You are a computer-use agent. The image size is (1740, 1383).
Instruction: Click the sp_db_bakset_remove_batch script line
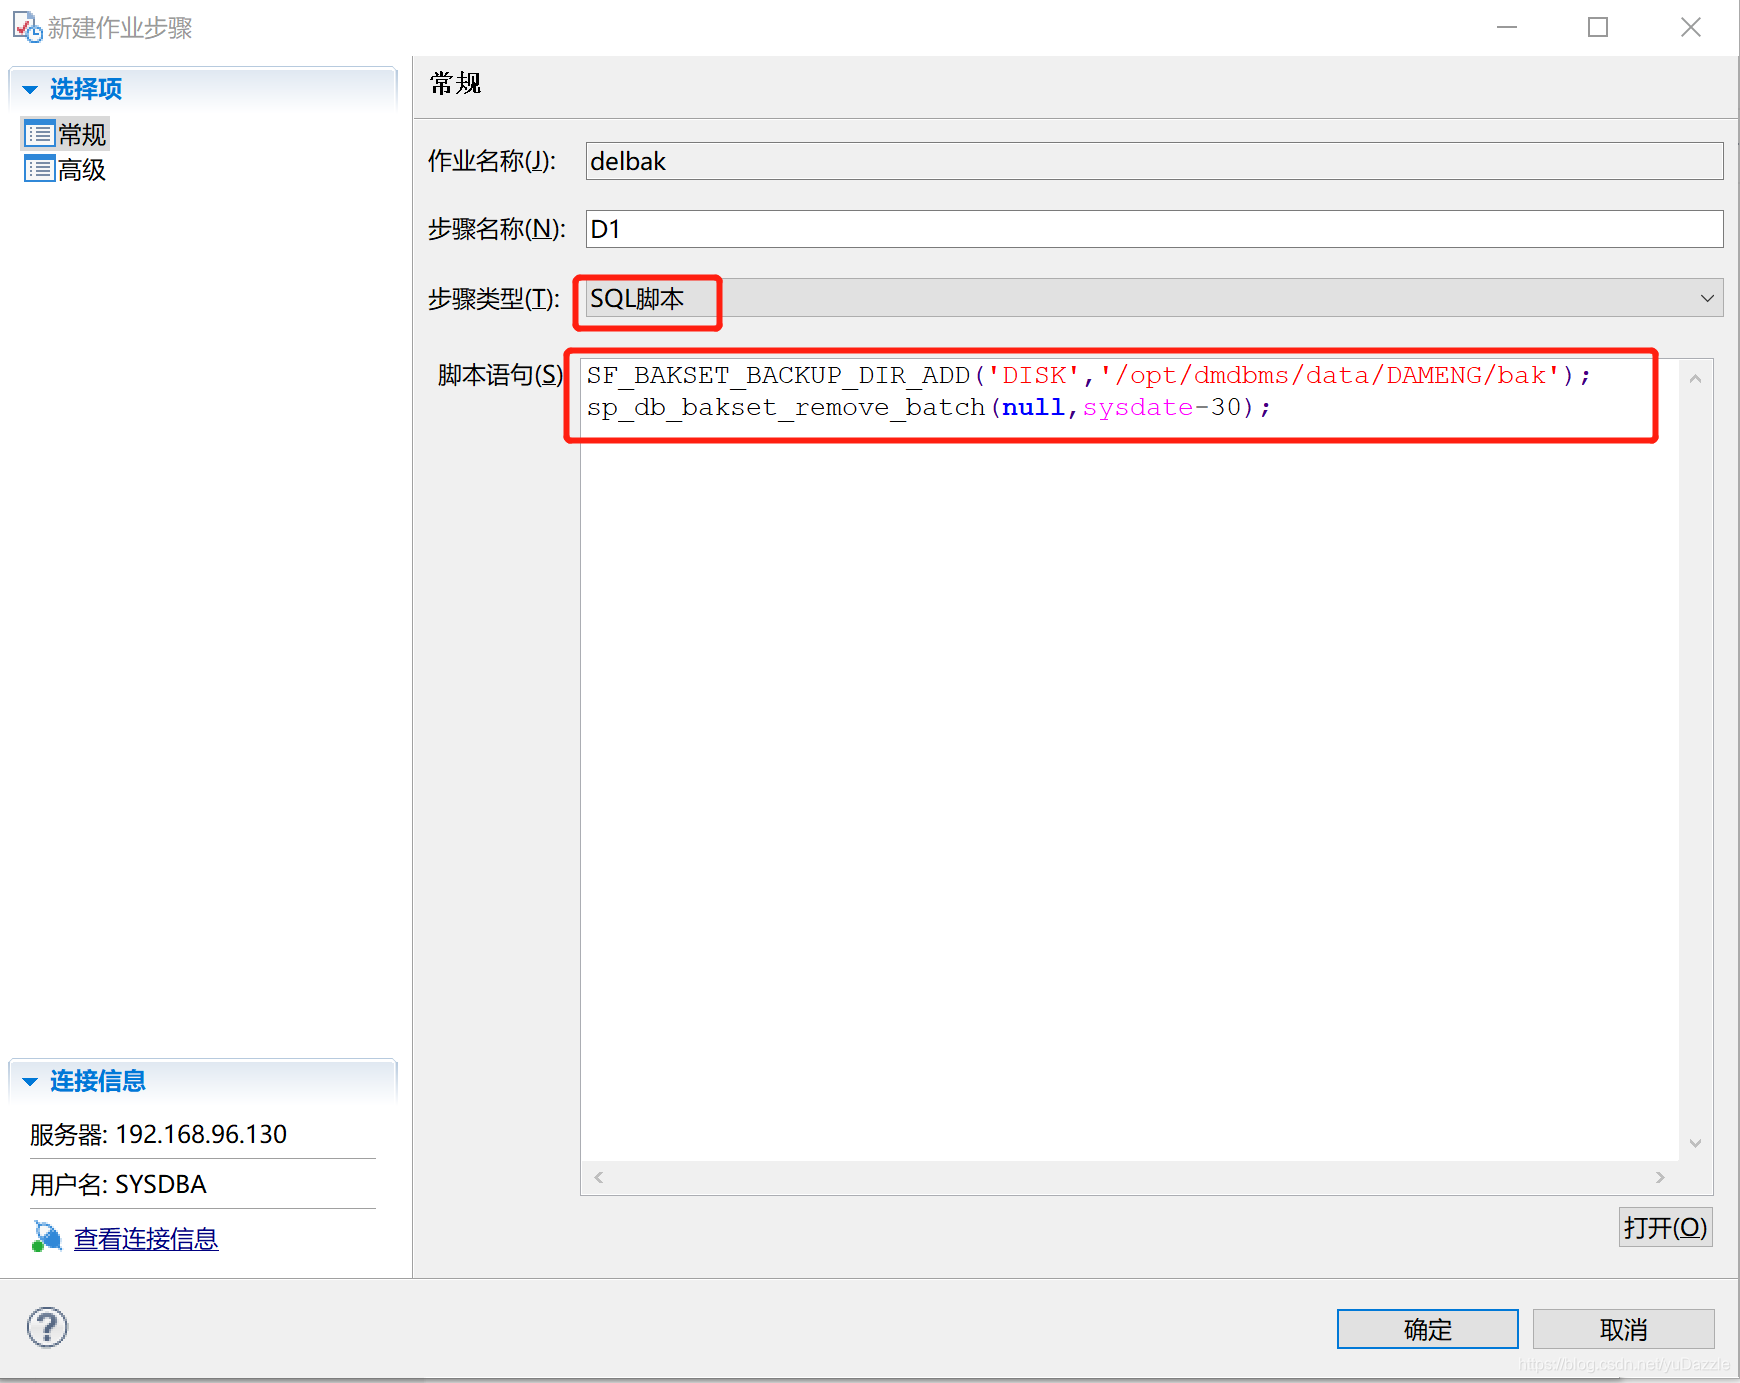[929, 408]
